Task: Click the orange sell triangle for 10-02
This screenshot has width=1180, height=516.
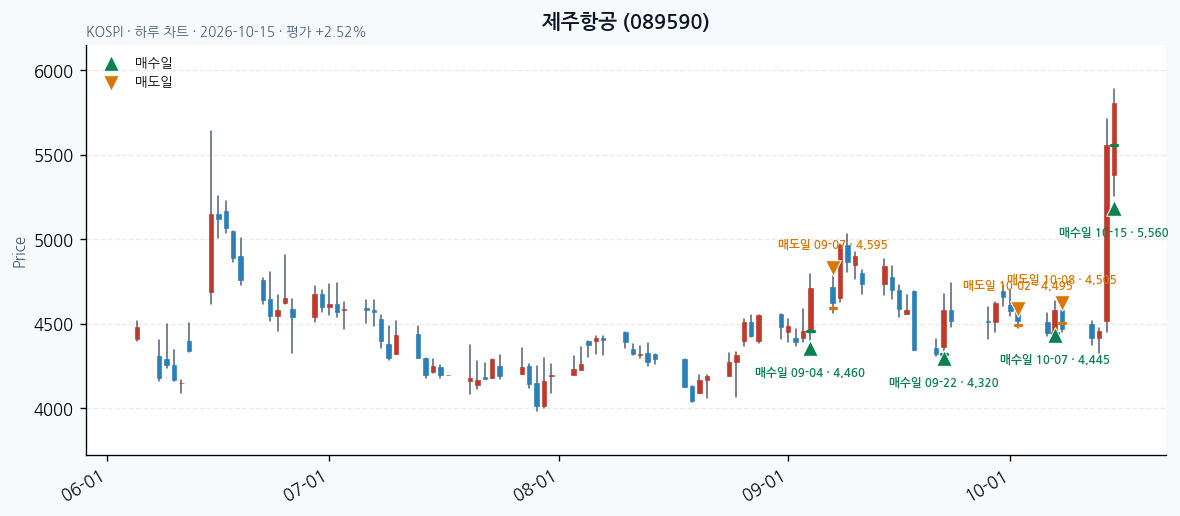Action: (1018, 308)
